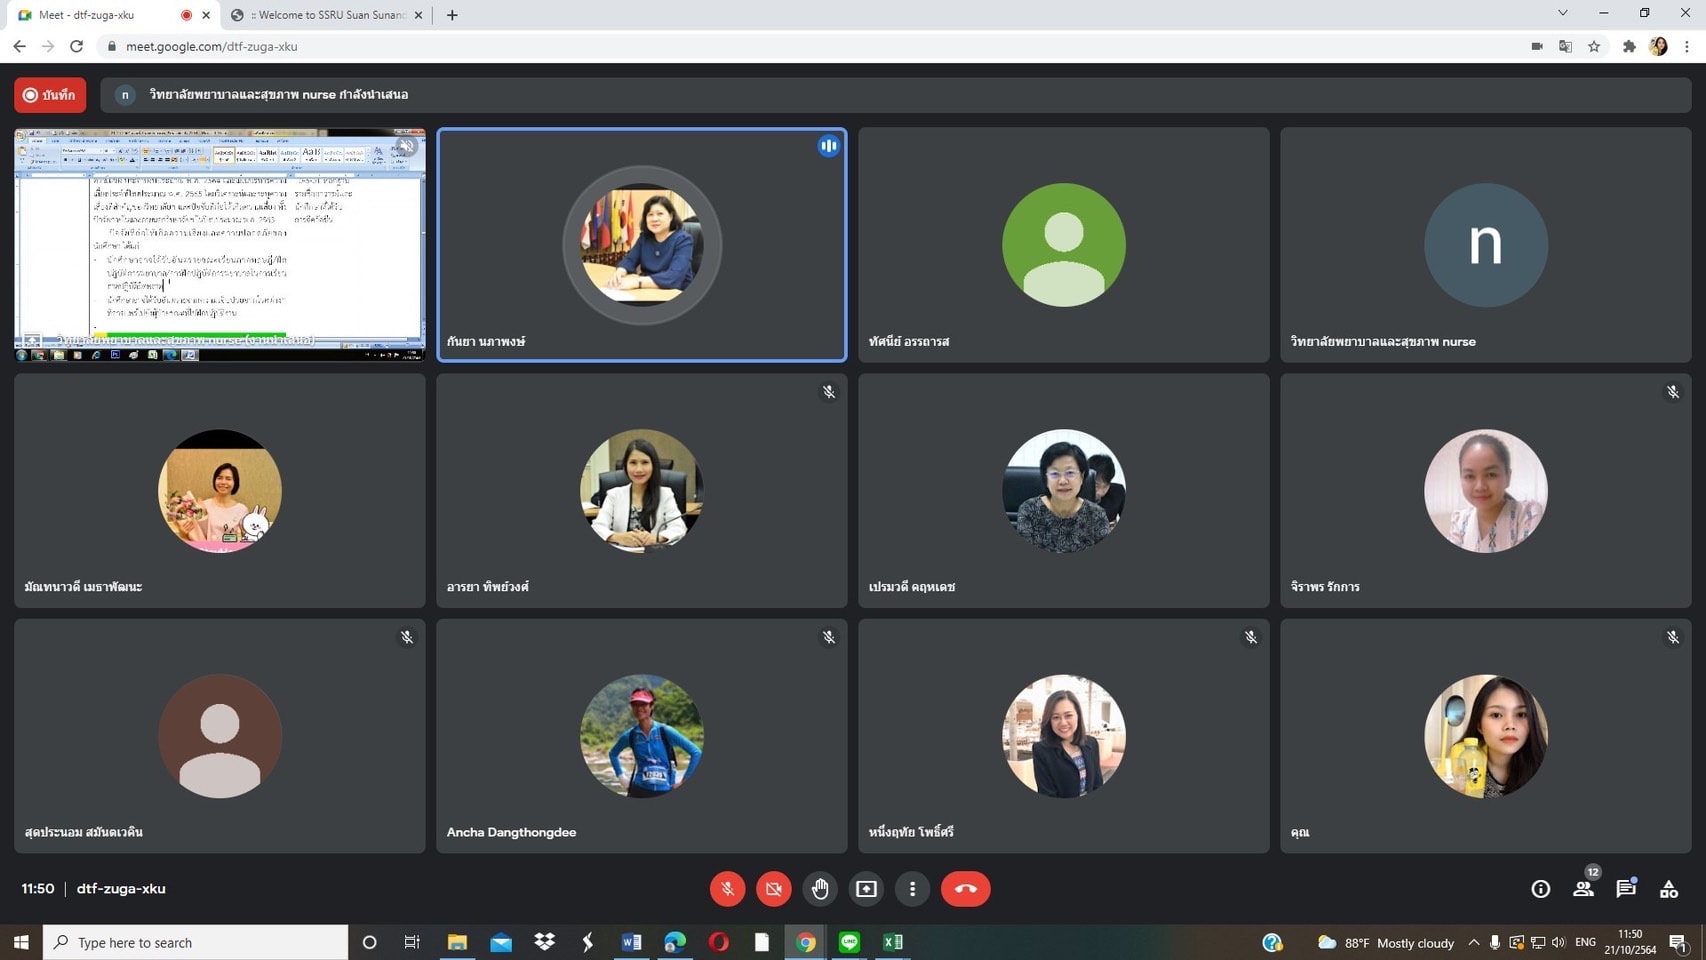Open Microsoft Word from the taskbar
This screenshot has height=960, width=1706.
[x=631, y=942]
